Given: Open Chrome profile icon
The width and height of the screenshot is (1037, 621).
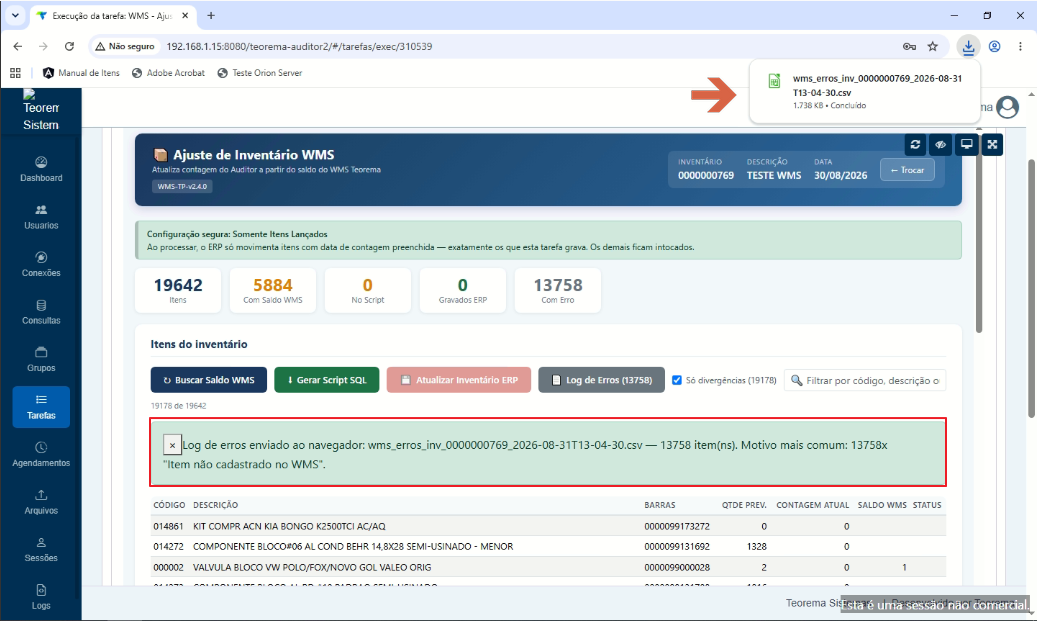Looking at the screenshot, I should tap(994, 46).
